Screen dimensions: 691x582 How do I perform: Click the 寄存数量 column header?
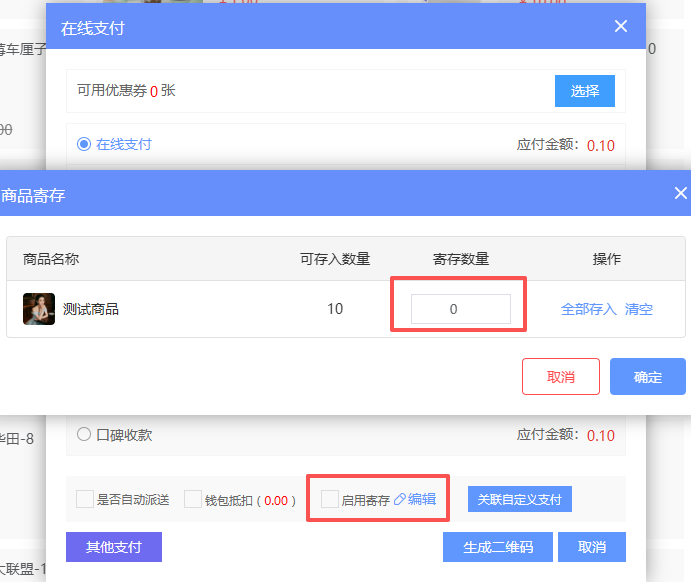(x=461, y=259)
